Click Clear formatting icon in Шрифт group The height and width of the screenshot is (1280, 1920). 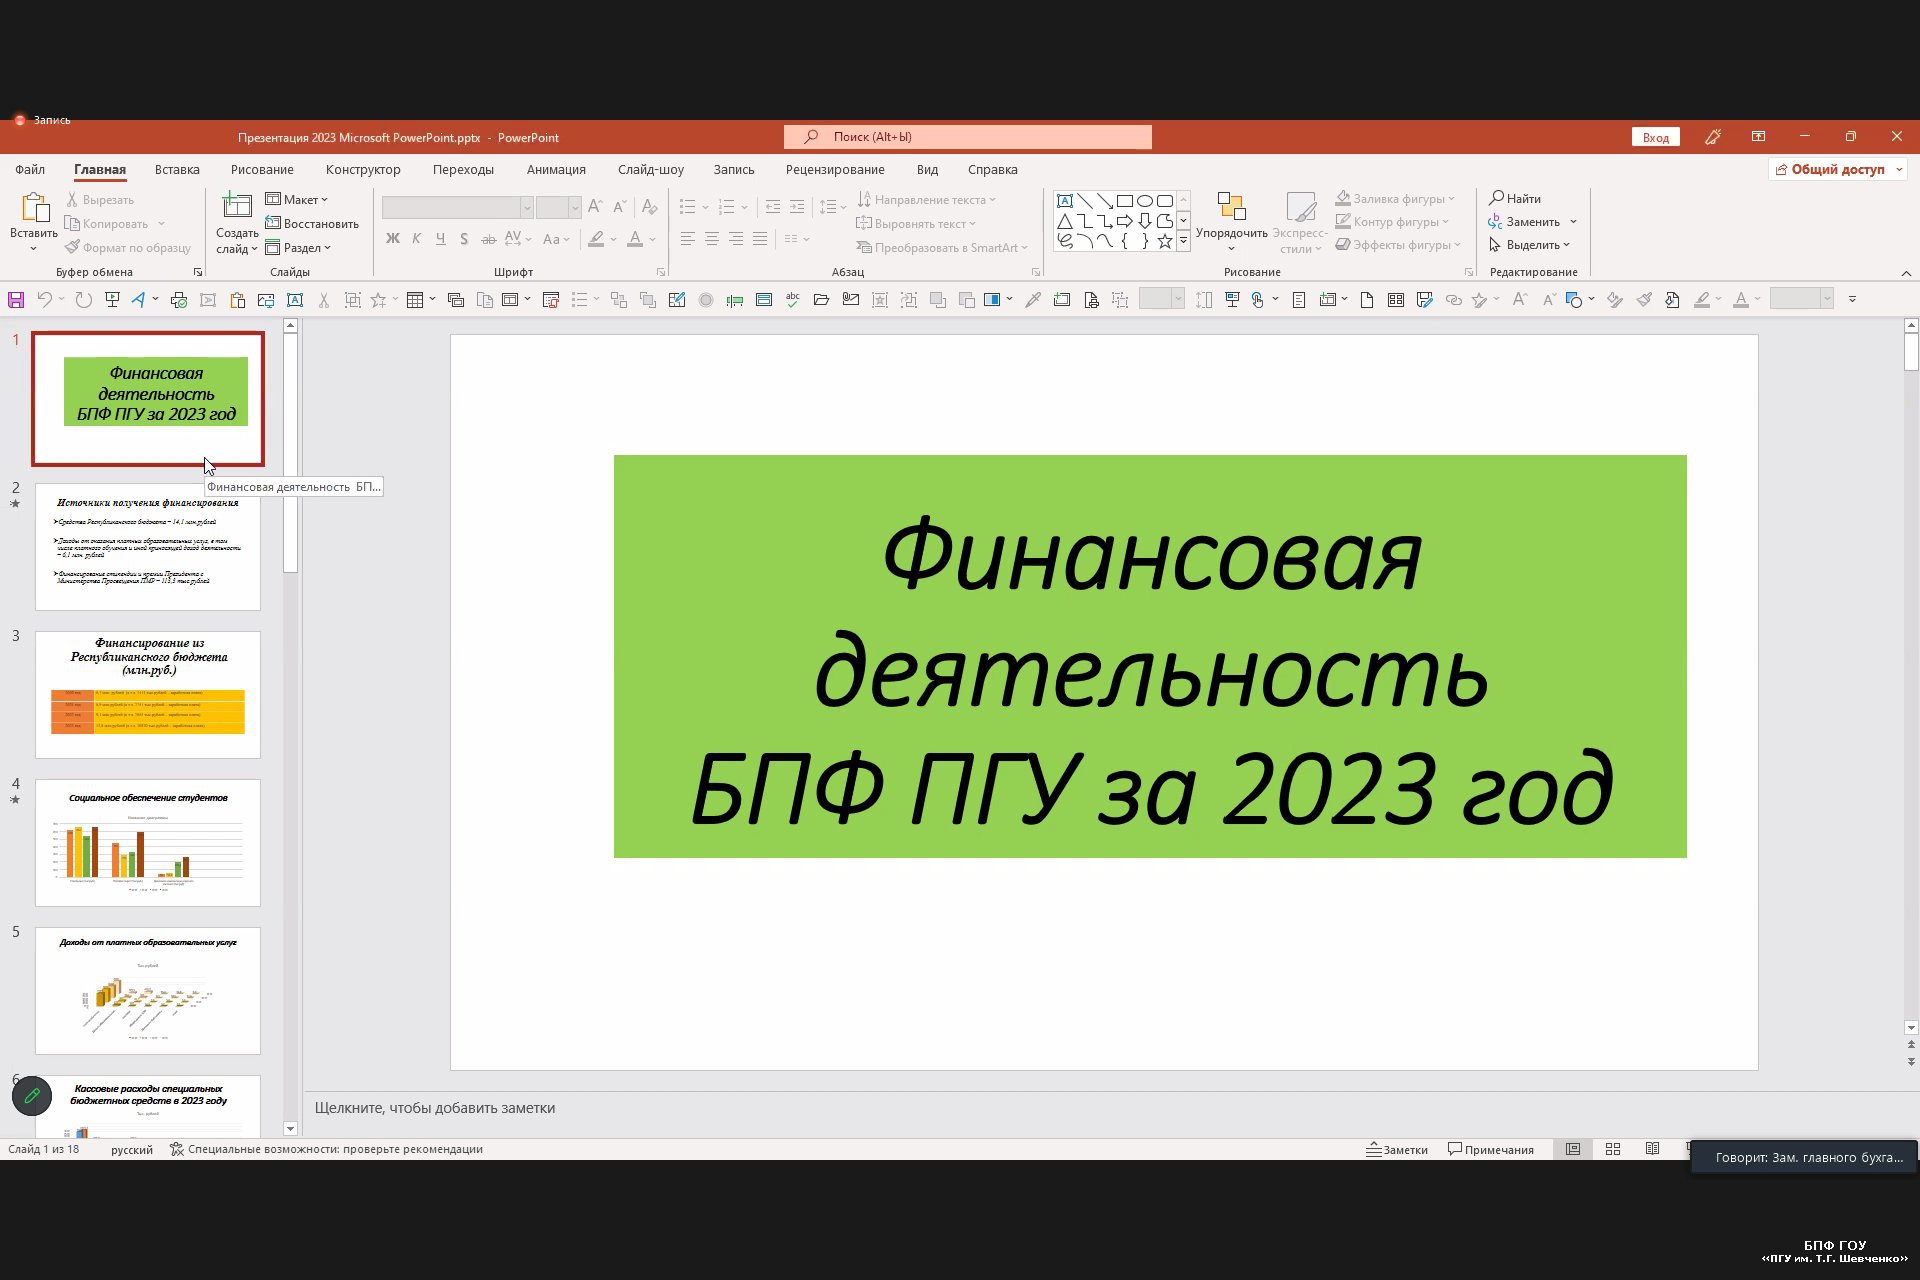pos(649,207)
